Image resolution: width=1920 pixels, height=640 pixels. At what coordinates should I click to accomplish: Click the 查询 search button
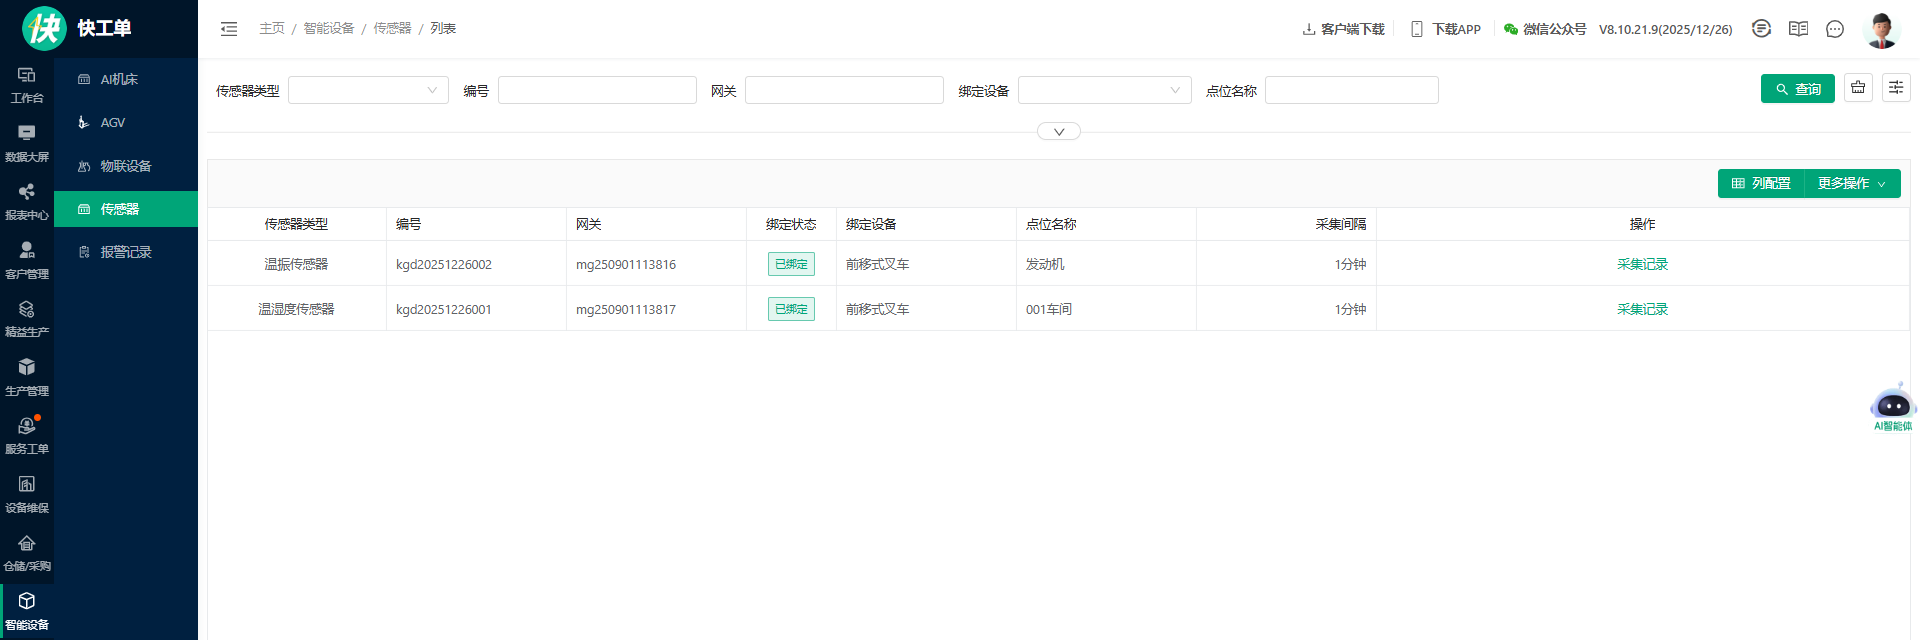1797,89
